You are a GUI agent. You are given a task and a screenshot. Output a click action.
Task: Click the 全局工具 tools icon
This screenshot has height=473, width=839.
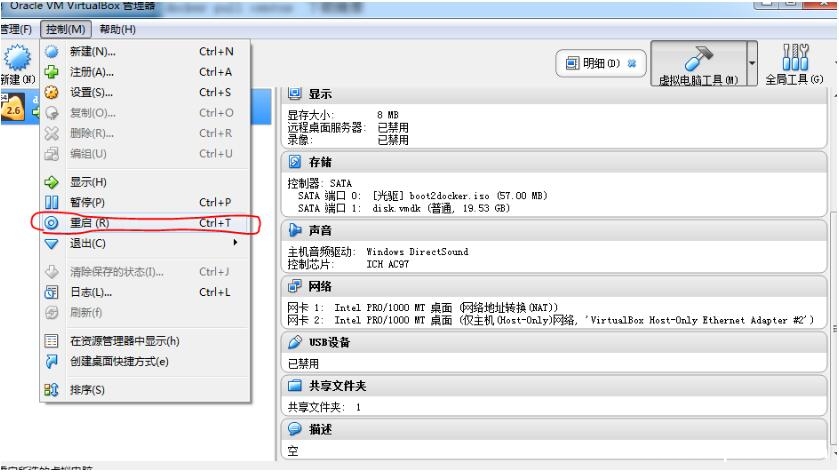pyautogui.click(x=795, y=57)
